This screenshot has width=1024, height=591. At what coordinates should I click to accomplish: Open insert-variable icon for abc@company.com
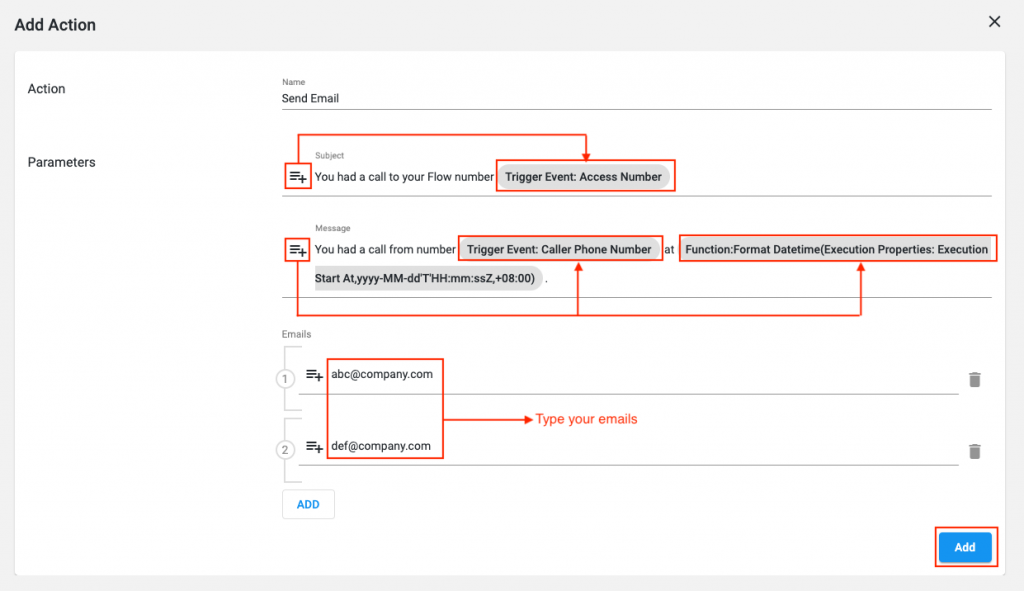click(x=314, y=375)
